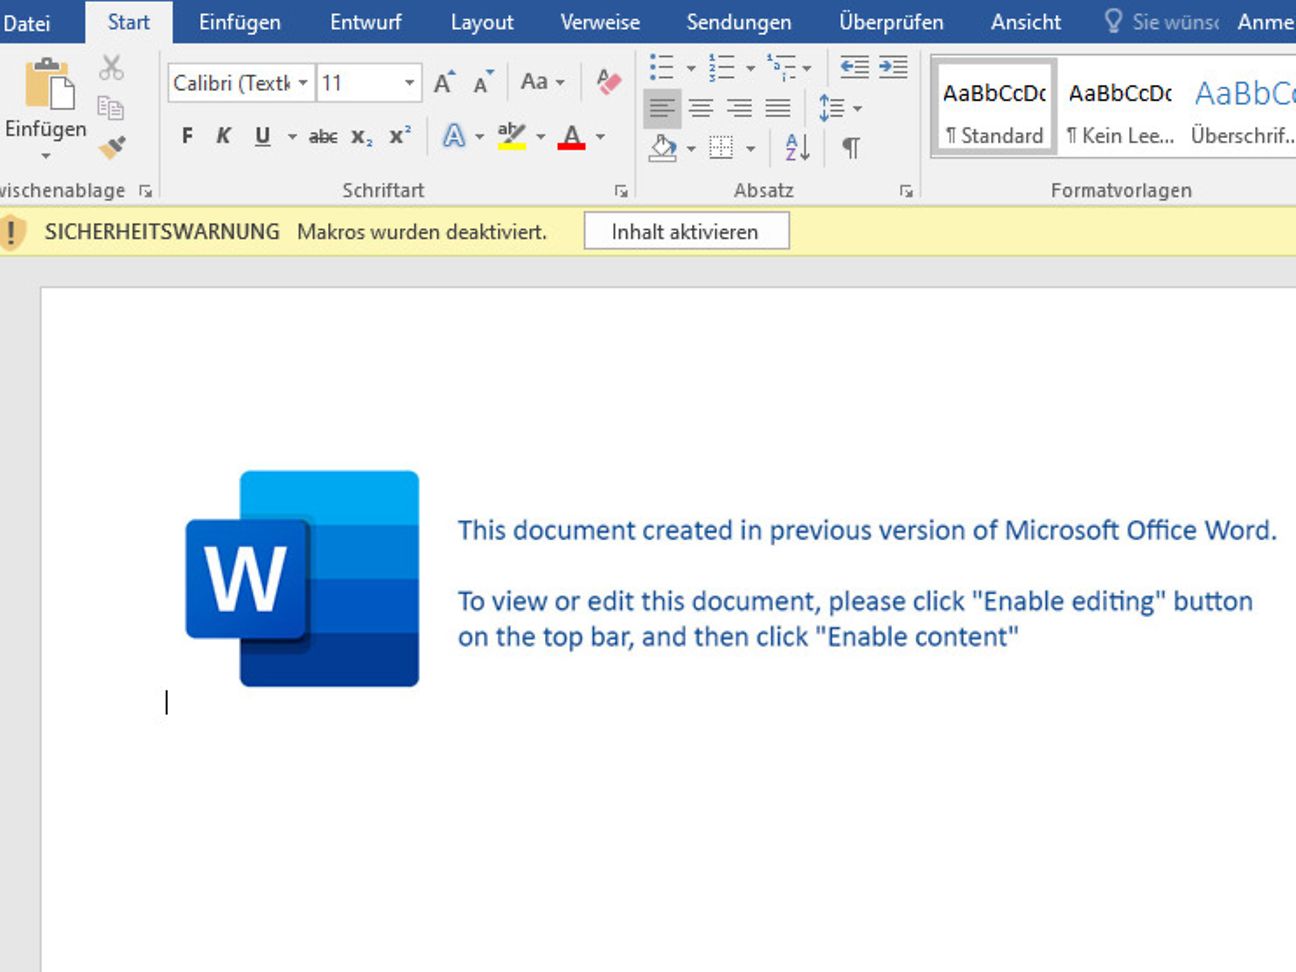The width and height of the screenshot is (1296, 972).
Task: Apply the Standard style
Action: coord(994,107)
